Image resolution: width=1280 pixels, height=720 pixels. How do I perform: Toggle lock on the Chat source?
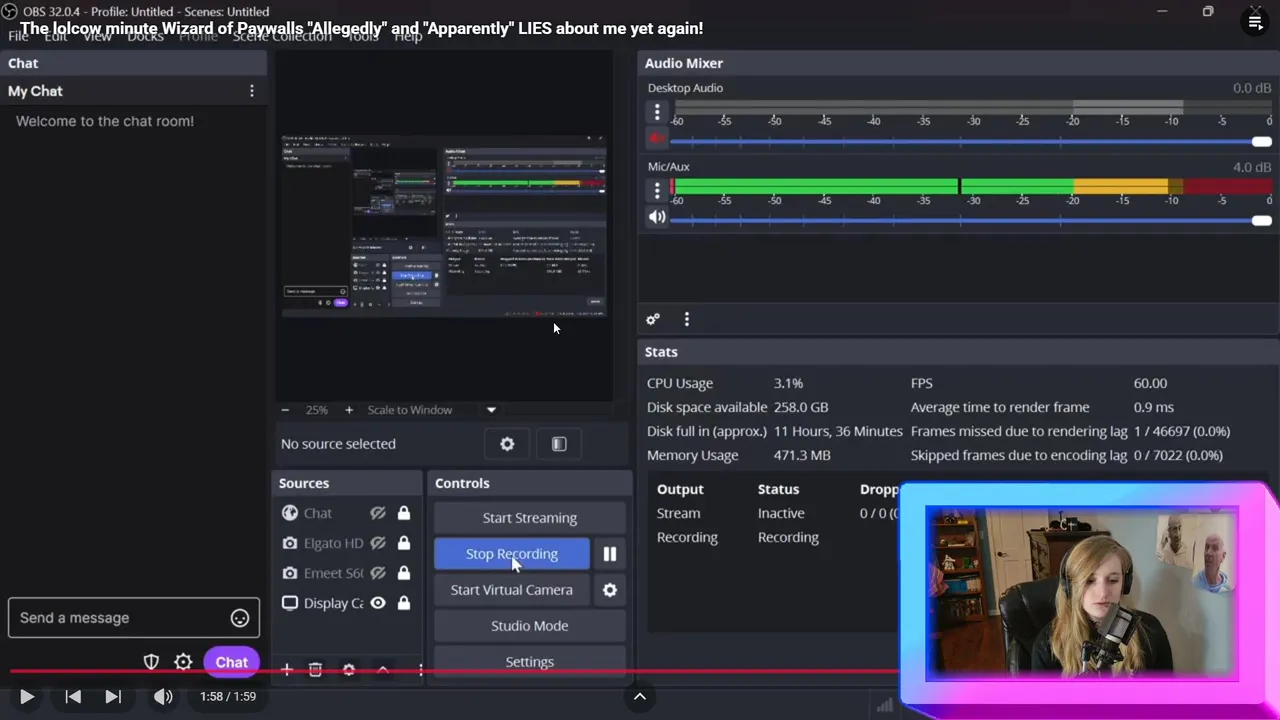tap(404, 513)
